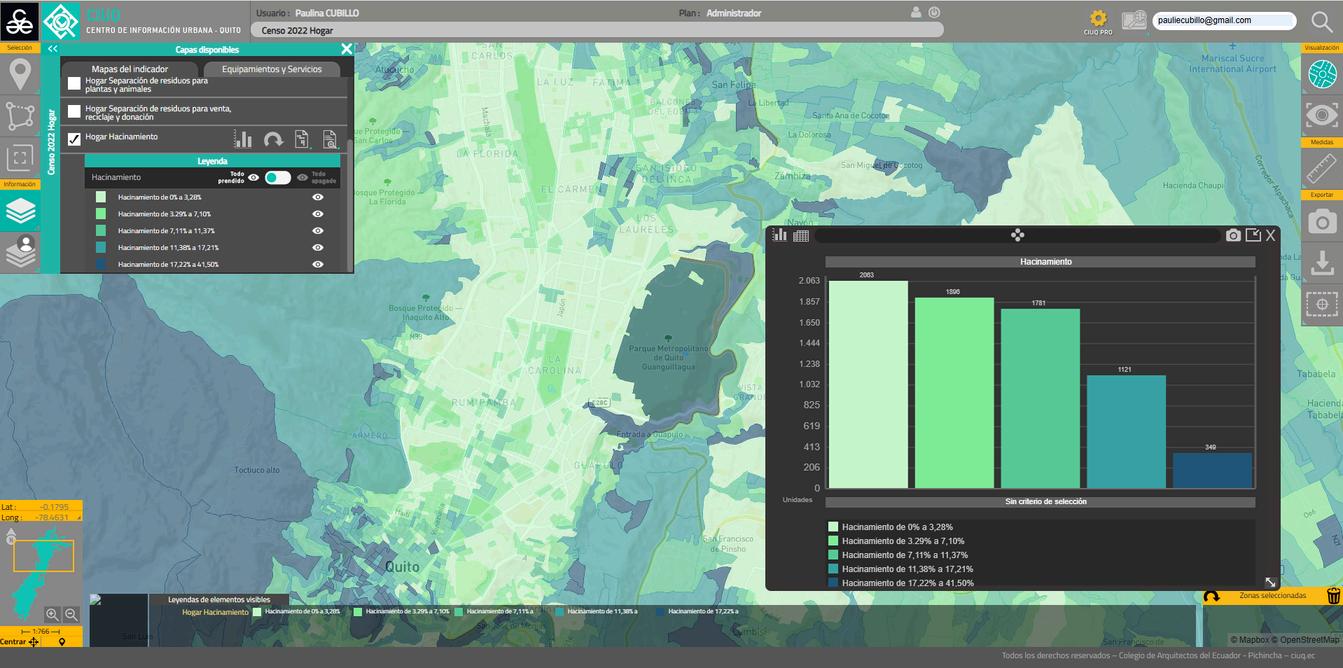Uncheck the Hogar Hacinamiento layer checkbox

[x=74, y=139]
